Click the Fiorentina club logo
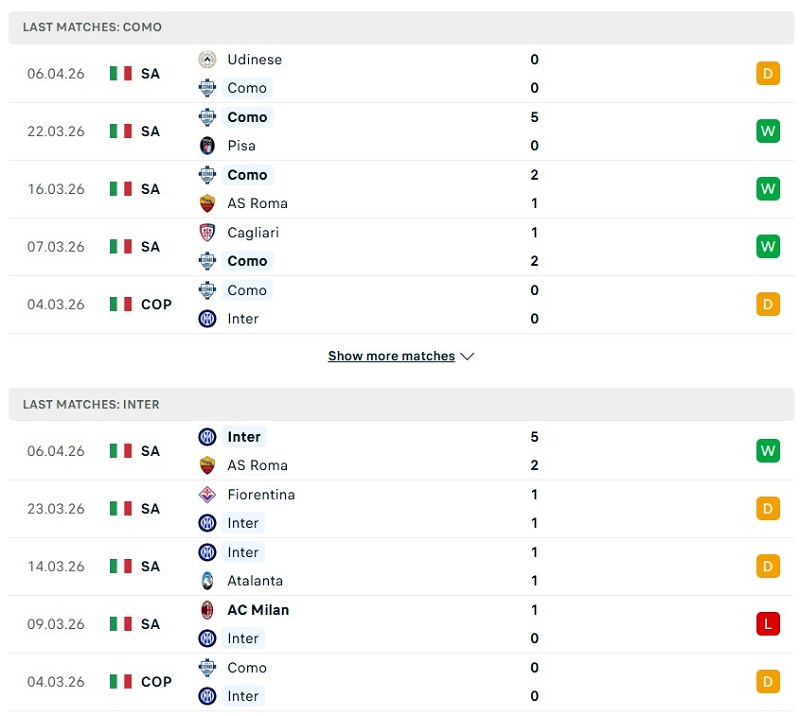The image size is (800, 716). (207, 494)
